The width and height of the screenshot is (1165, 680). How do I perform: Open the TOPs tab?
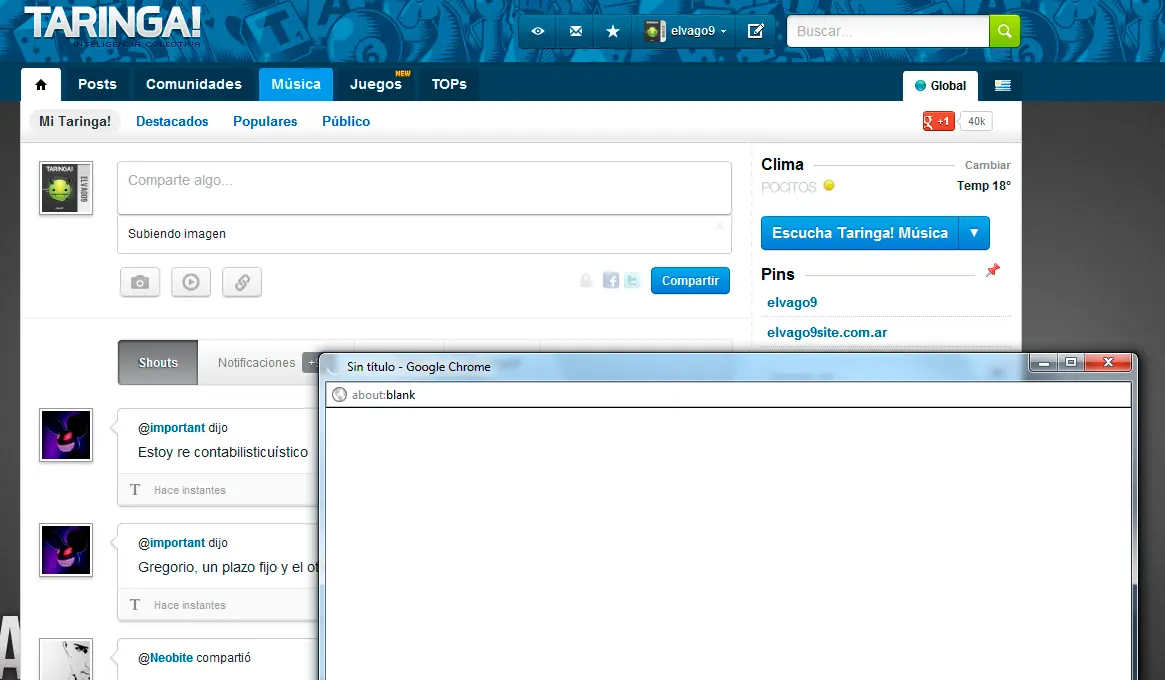coord(450,85)
